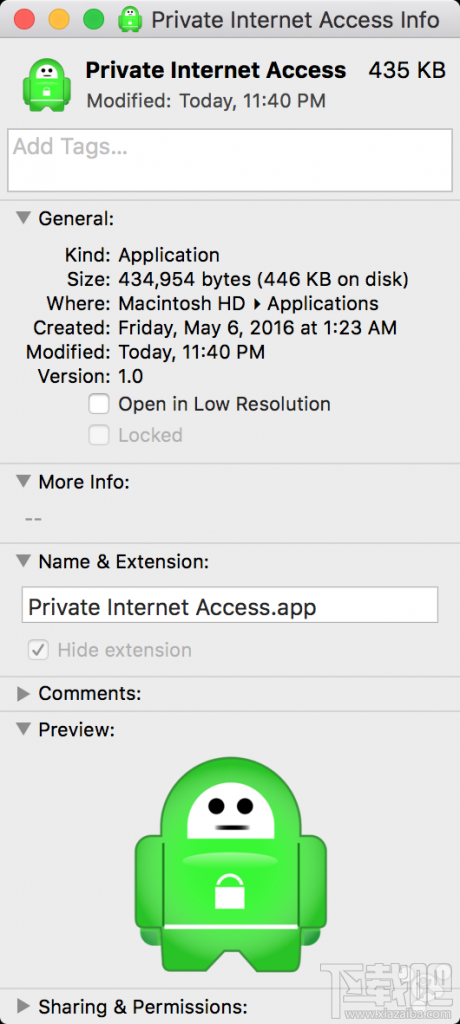Click the title bar proxy app icon
Image resolution: width=460 pixels, height=1024 pixels.
(x=130, y=19)
